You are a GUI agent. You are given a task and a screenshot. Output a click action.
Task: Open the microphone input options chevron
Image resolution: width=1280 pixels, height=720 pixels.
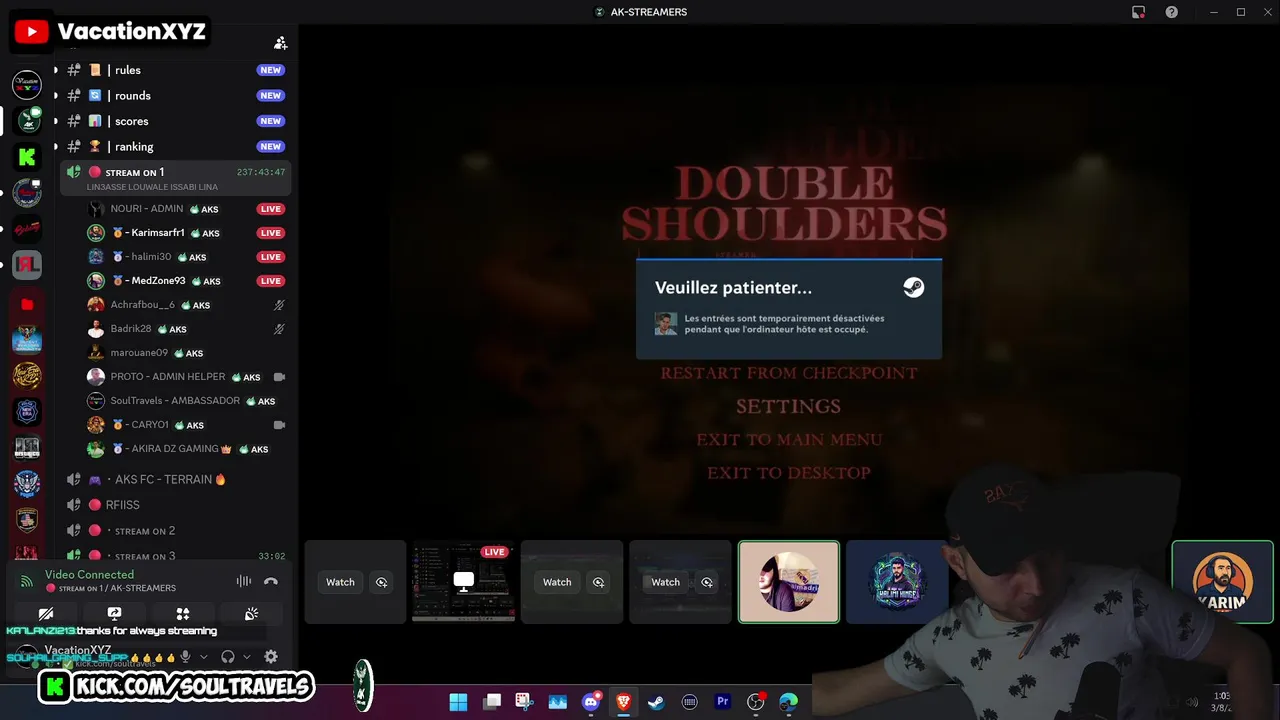click(204, 657)
